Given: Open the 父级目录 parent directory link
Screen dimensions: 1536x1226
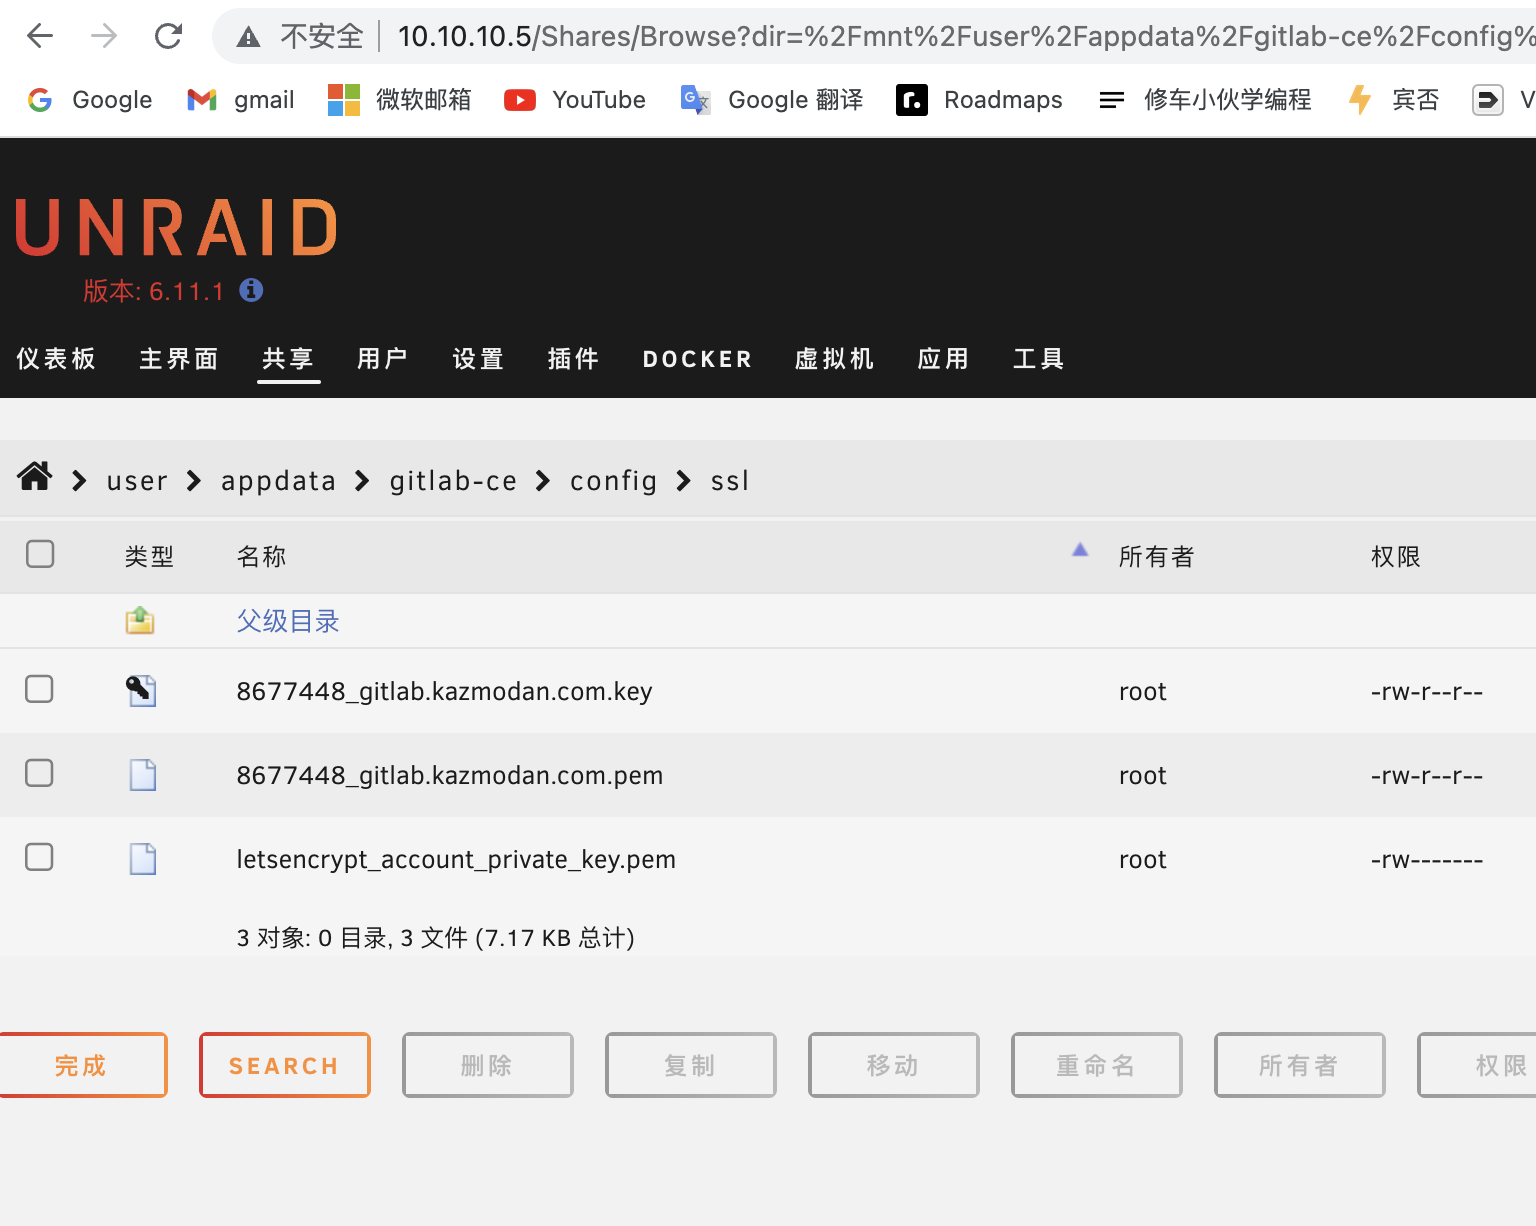Looking at the screenshot, I should pos(288,621).
